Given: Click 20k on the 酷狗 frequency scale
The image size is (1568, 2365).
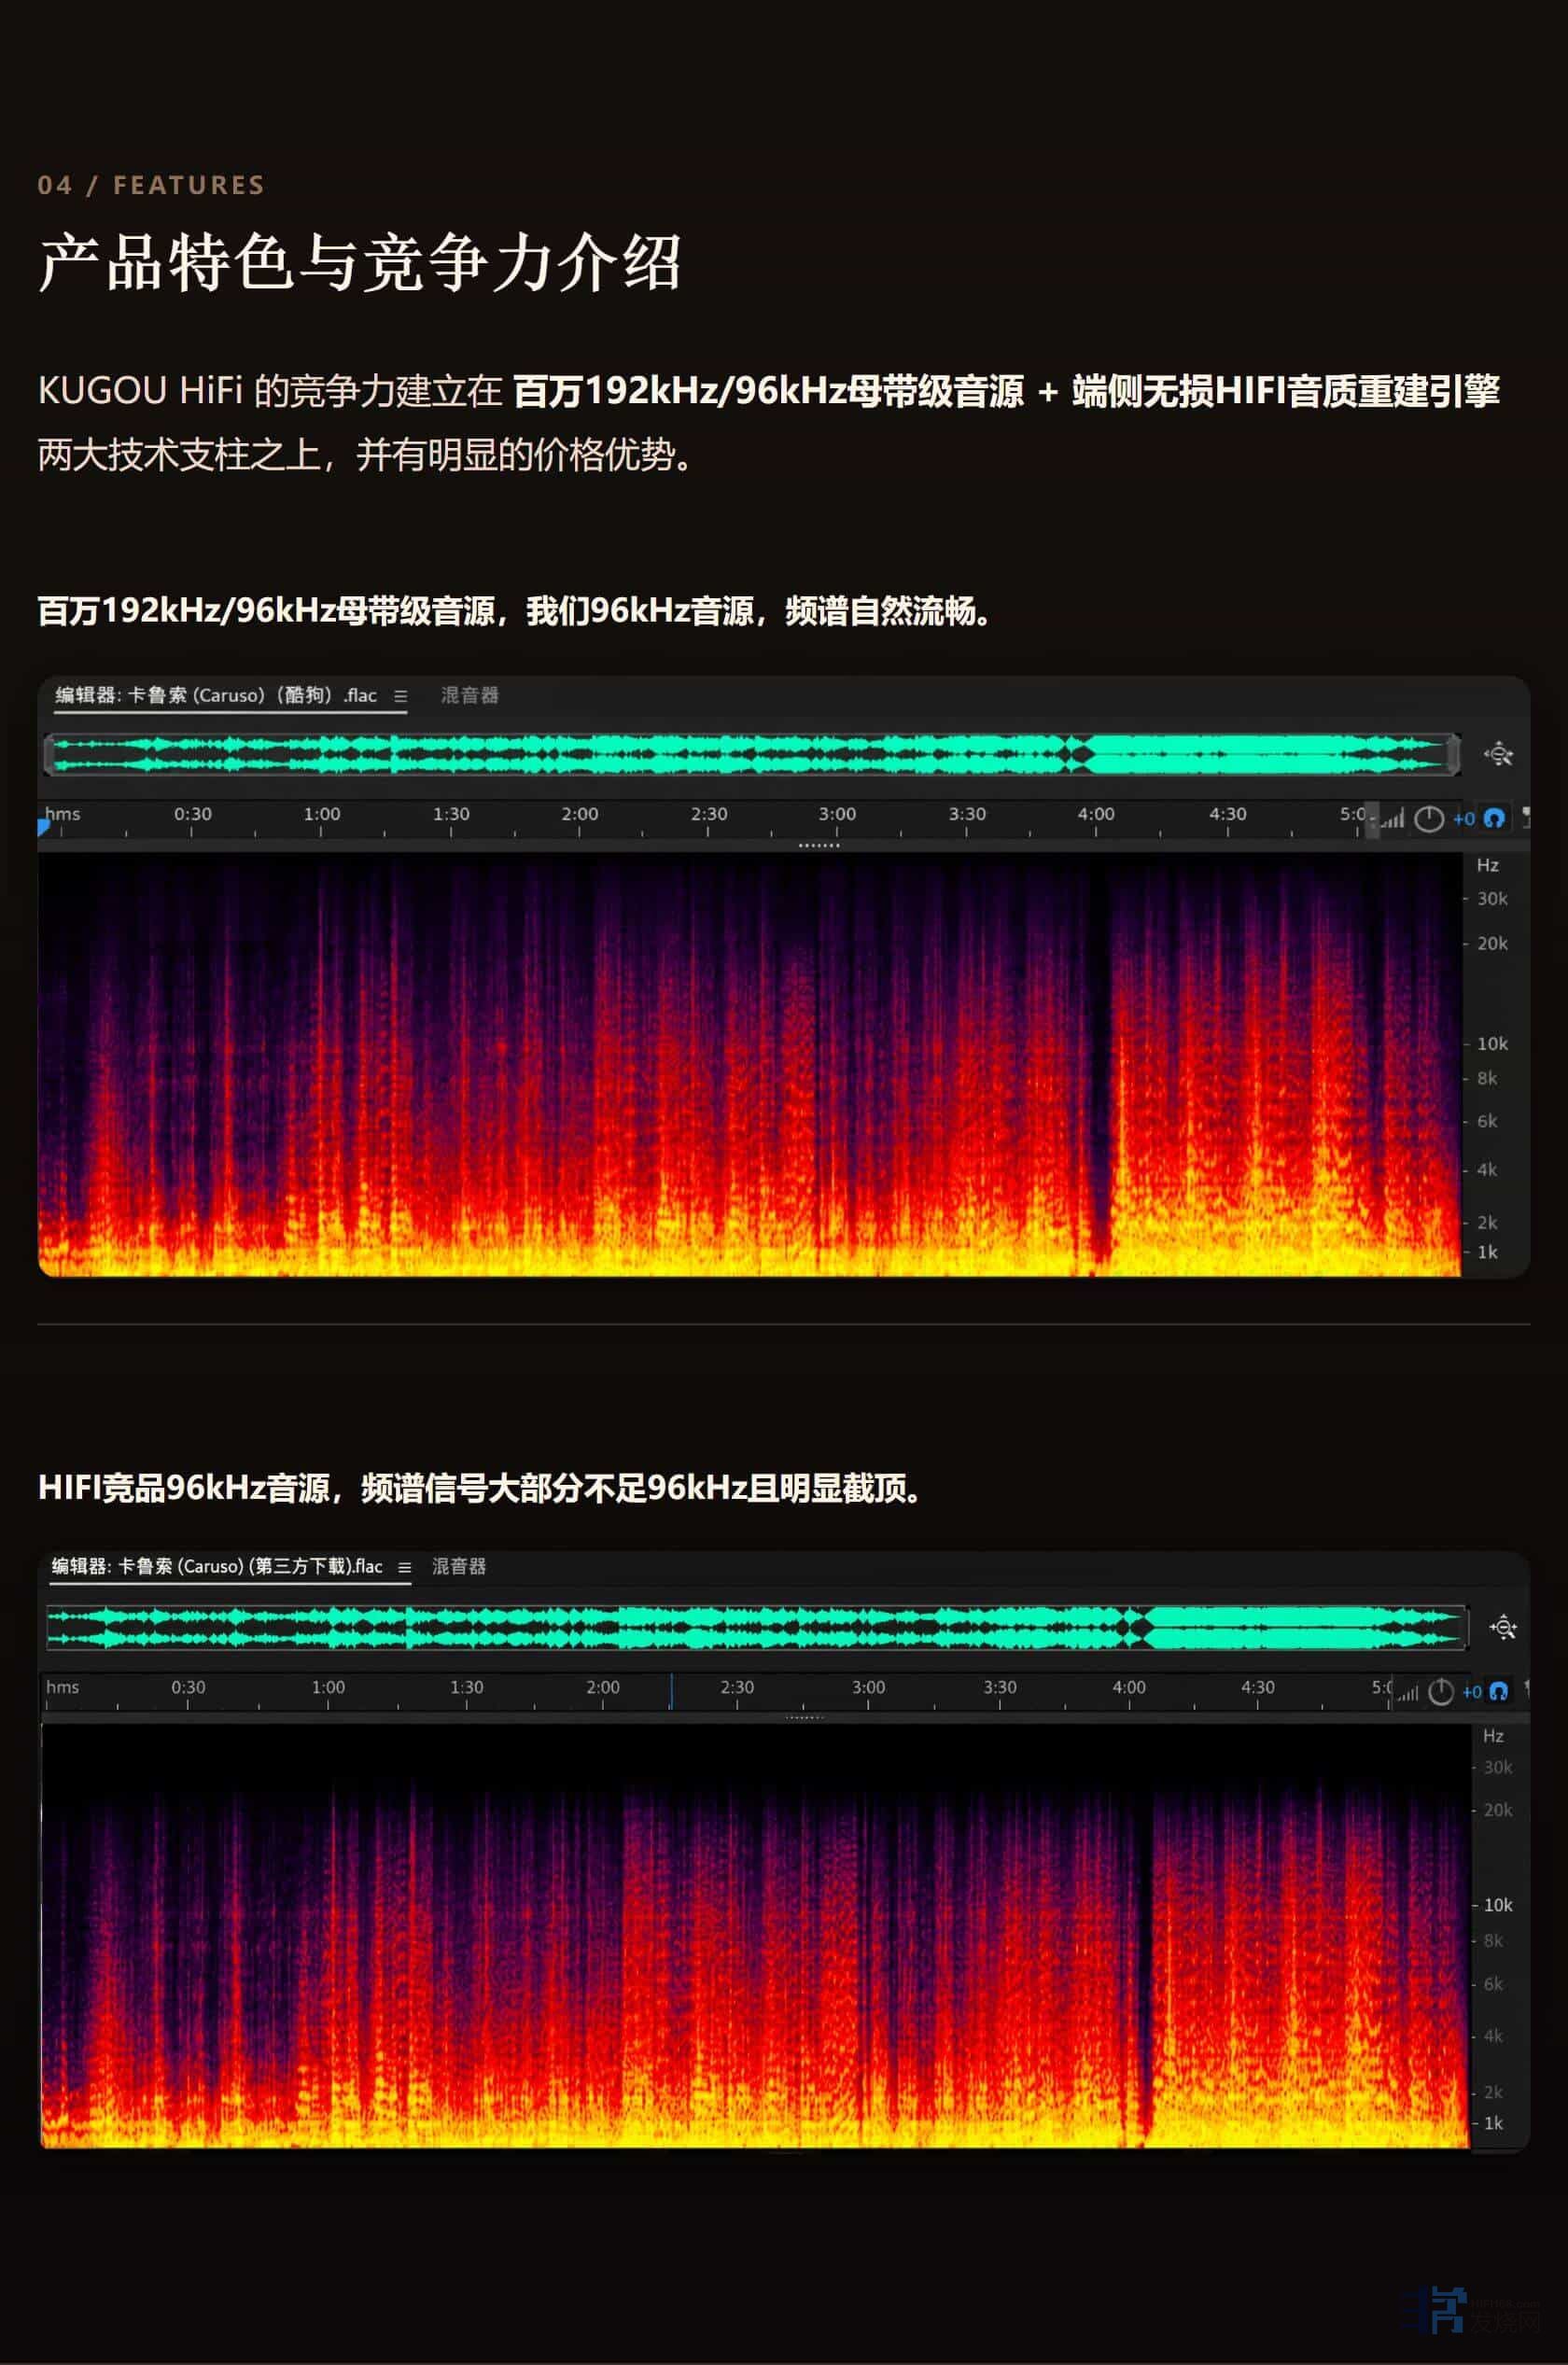Looking at the screenshot, I should 1492,944.
